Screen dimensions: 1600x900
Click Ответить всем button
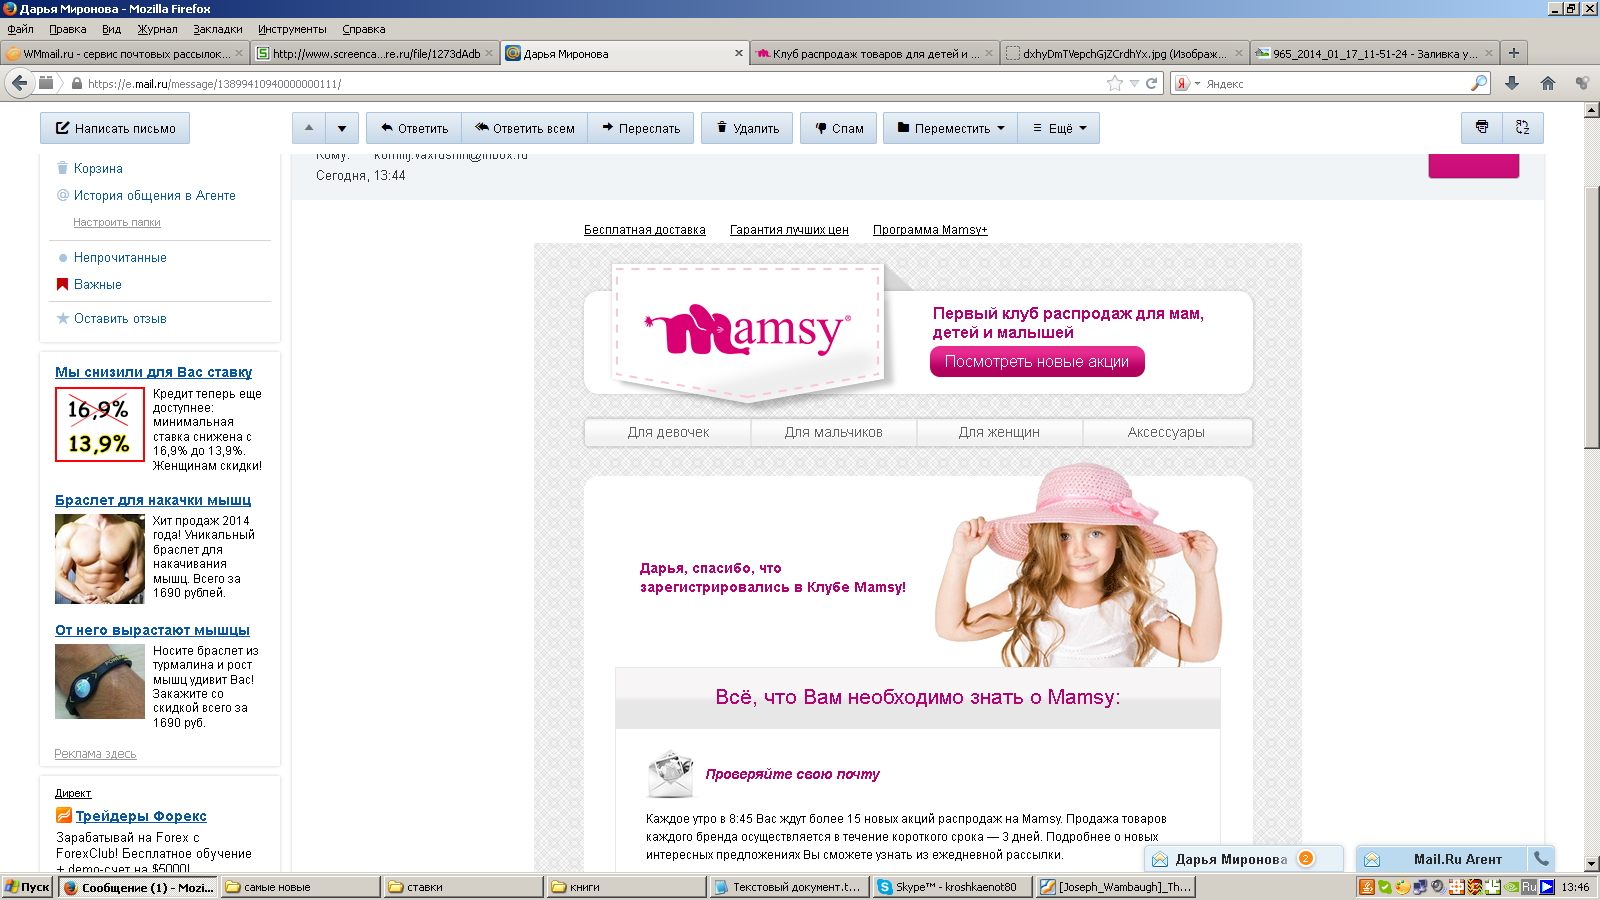point(524,128)
